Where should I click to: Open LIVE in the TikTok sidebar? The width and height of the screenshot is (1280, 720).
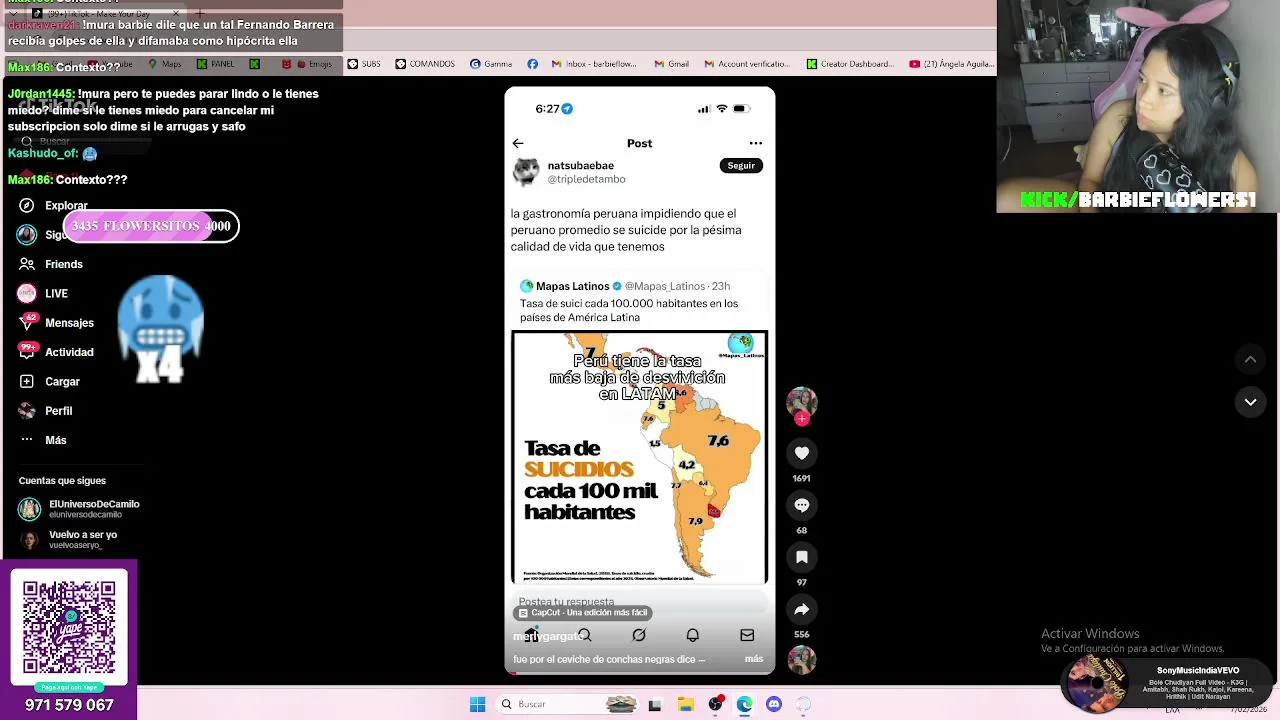pos(56,294)
